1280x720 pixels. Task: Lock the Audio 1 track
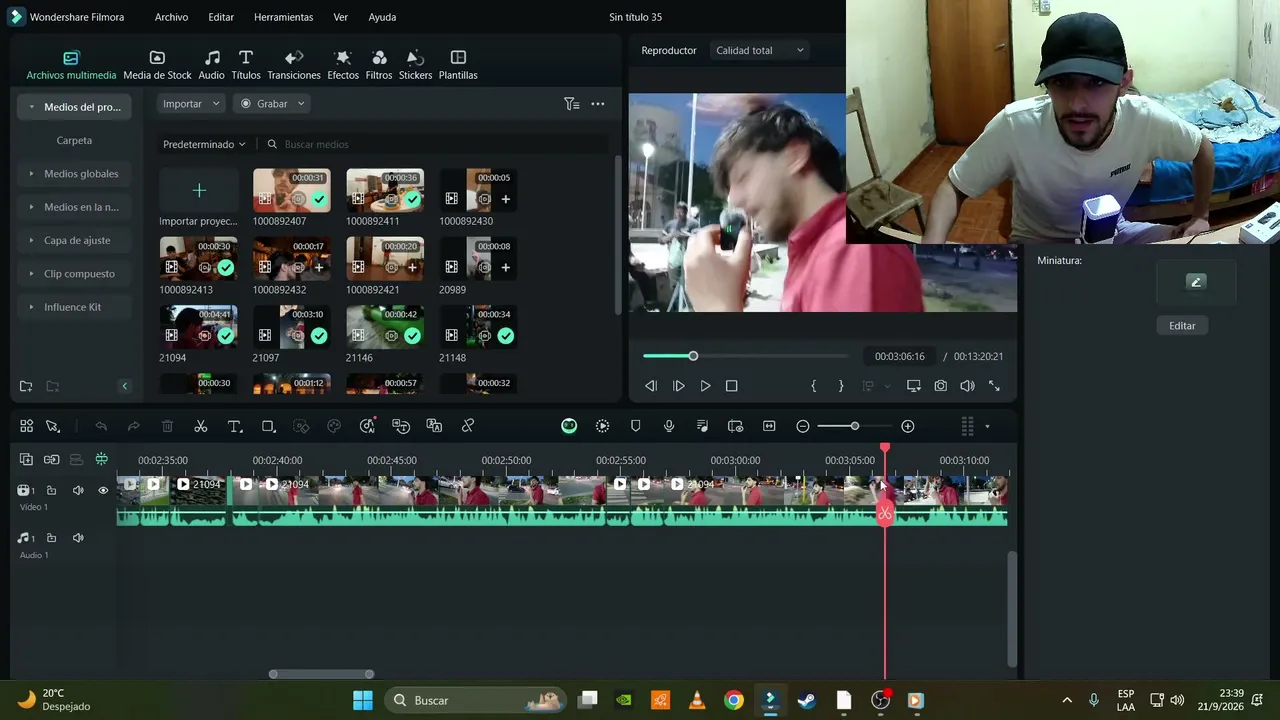point(51,538)
